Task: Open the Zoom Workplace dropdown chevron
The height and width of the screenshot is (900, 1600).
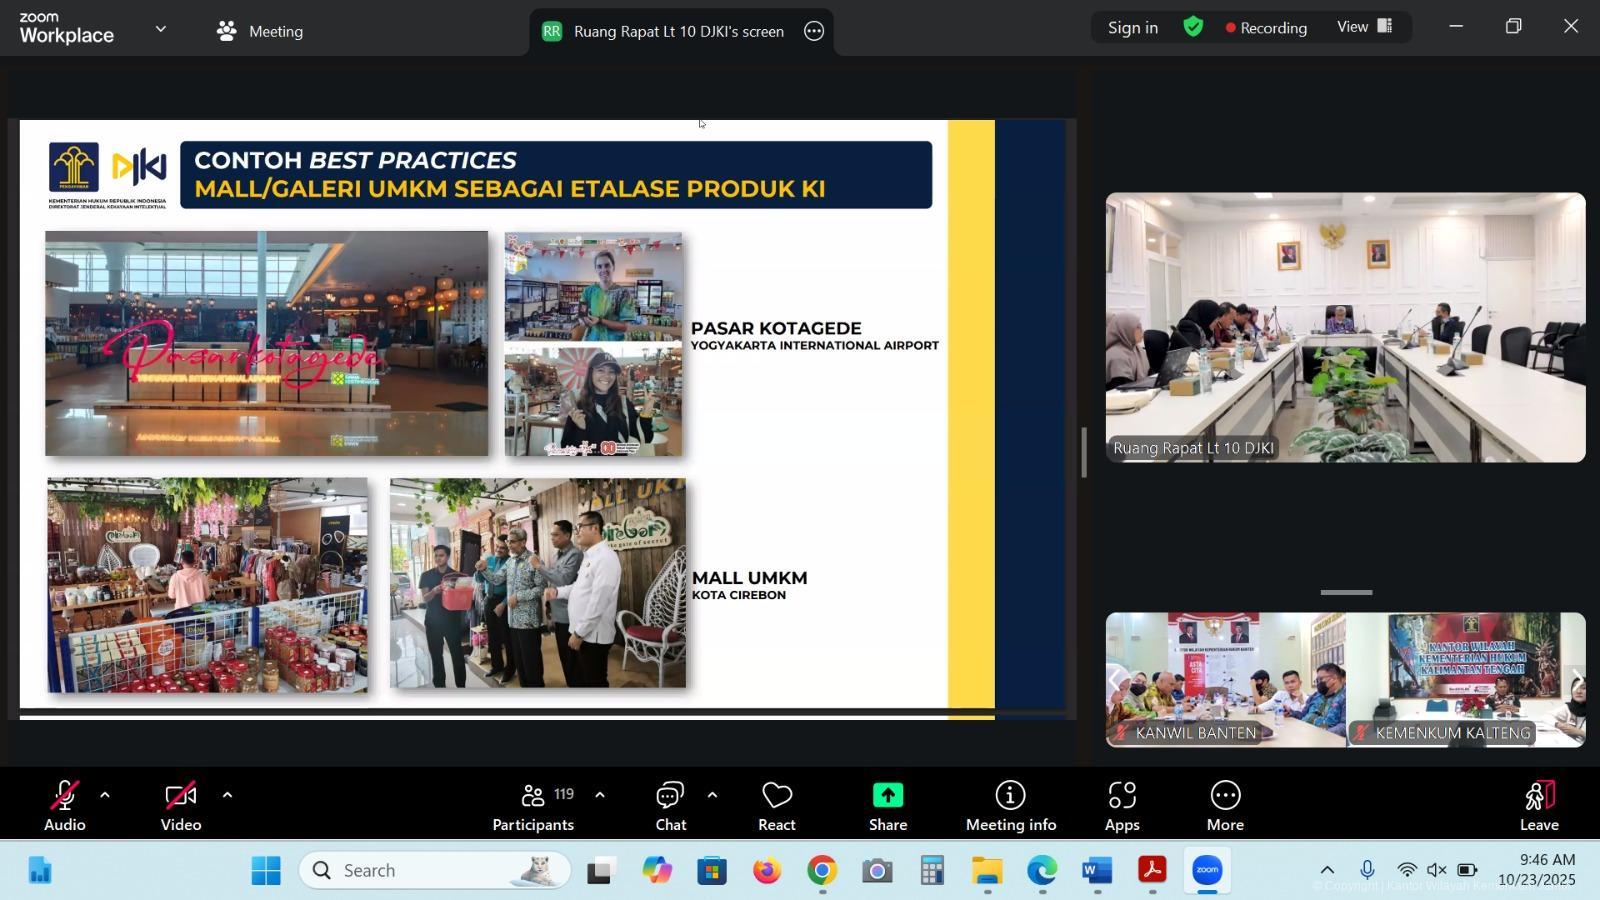Action: [161, 30]
